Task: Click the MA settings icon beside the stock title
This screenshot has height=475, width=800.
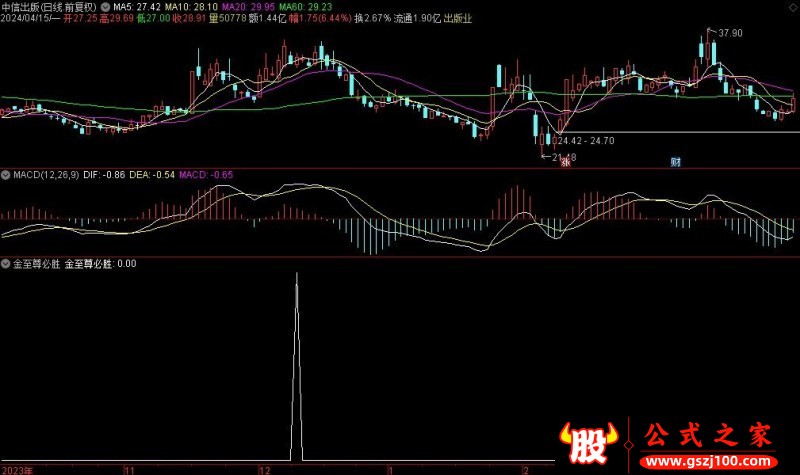Action: coord(107,7)
